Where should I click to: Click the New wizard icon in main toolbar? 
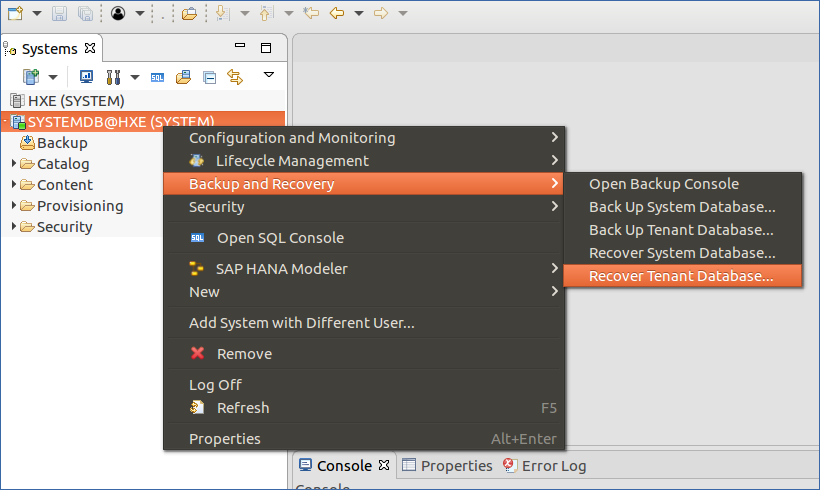[16, 13]
